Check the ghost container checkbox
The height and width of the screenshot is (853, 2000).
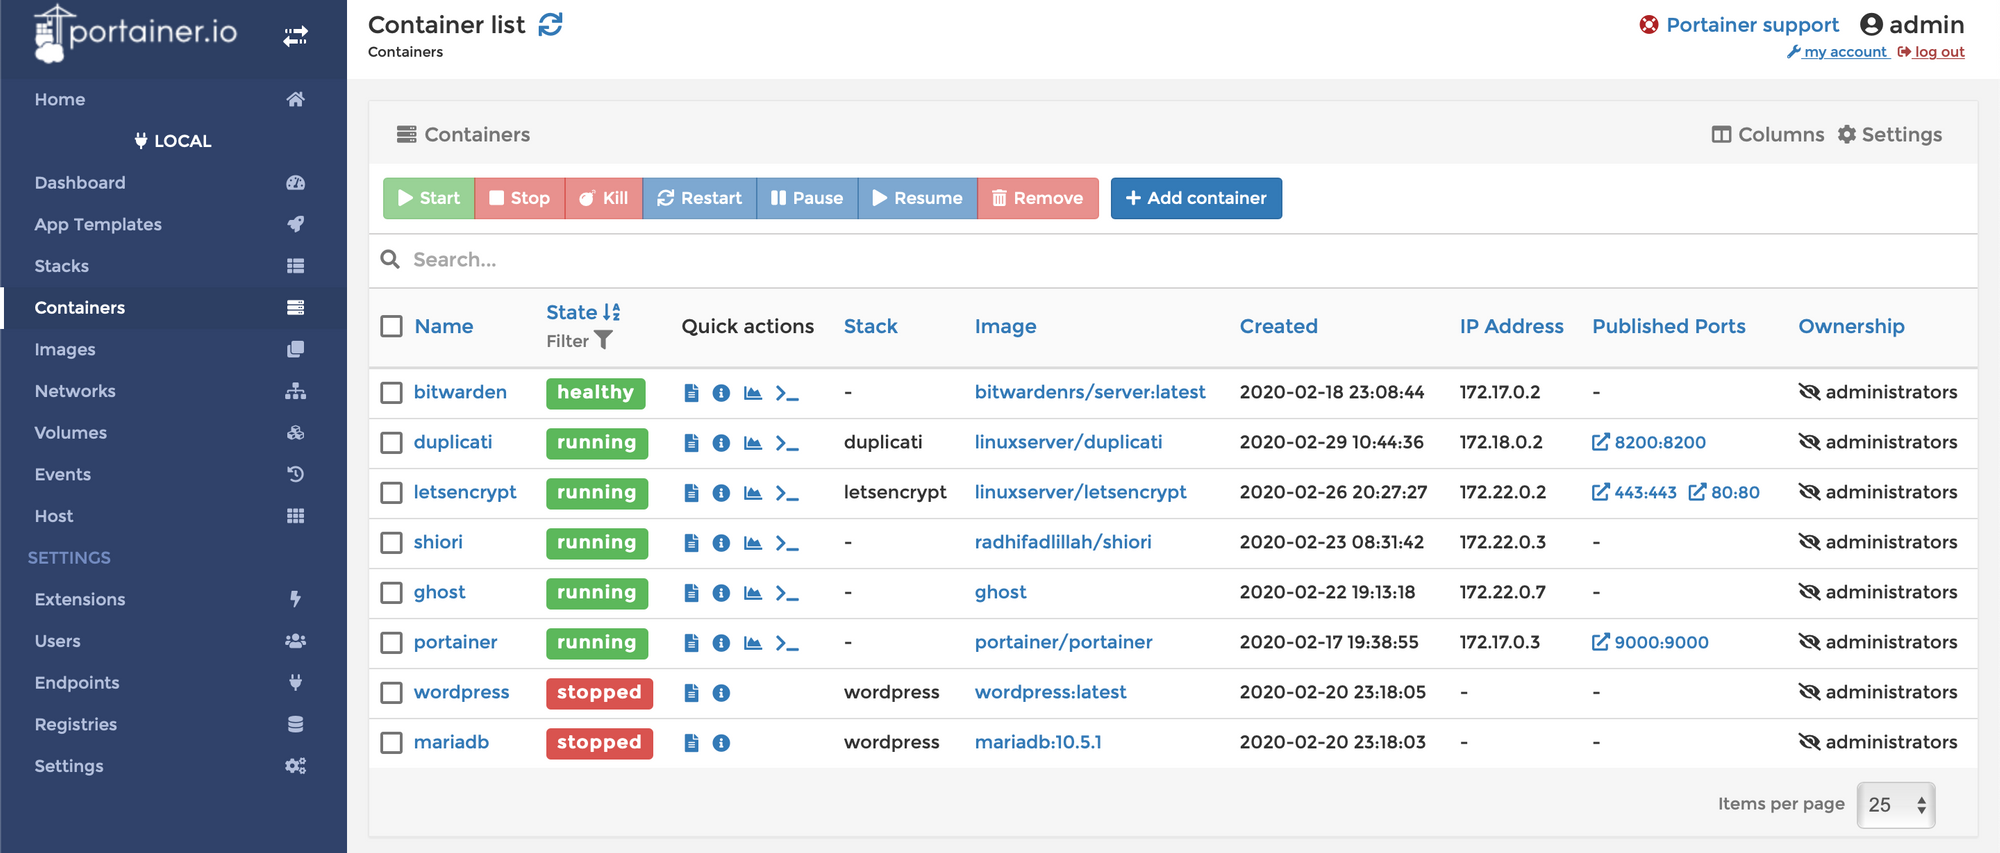[392, 593]
